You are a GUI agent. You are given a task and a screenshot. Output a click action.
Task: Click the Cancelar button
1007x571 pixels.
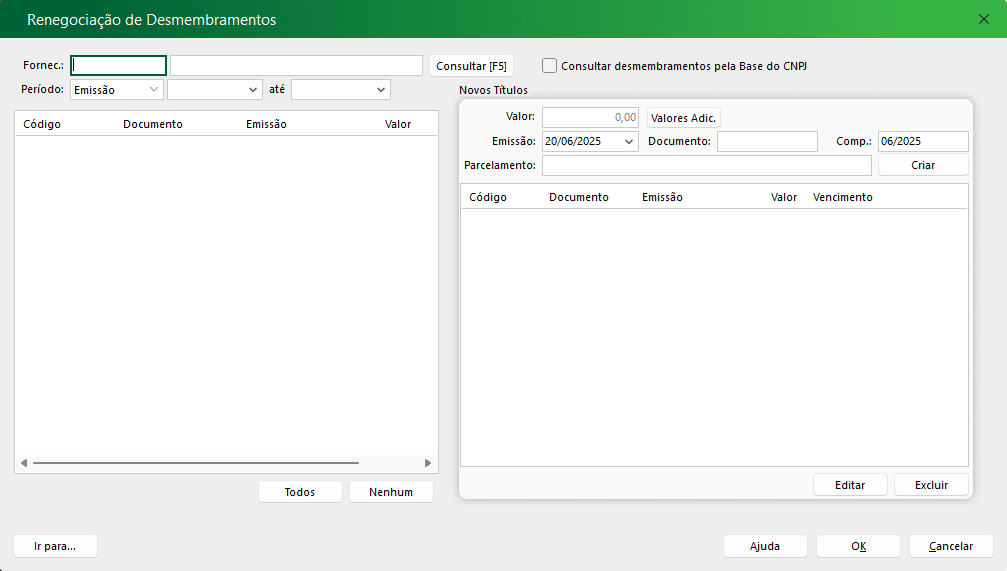tap(951, 546)
